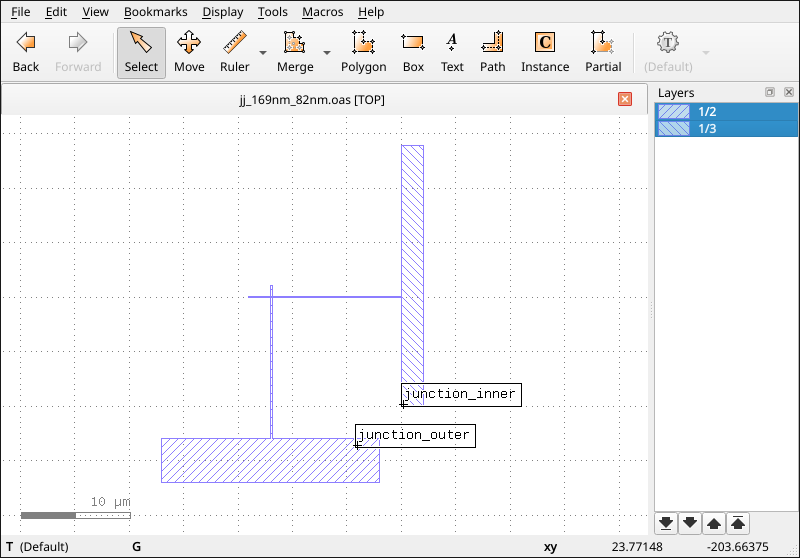
Task: Open the Display menu
Action: coord(222,12)
